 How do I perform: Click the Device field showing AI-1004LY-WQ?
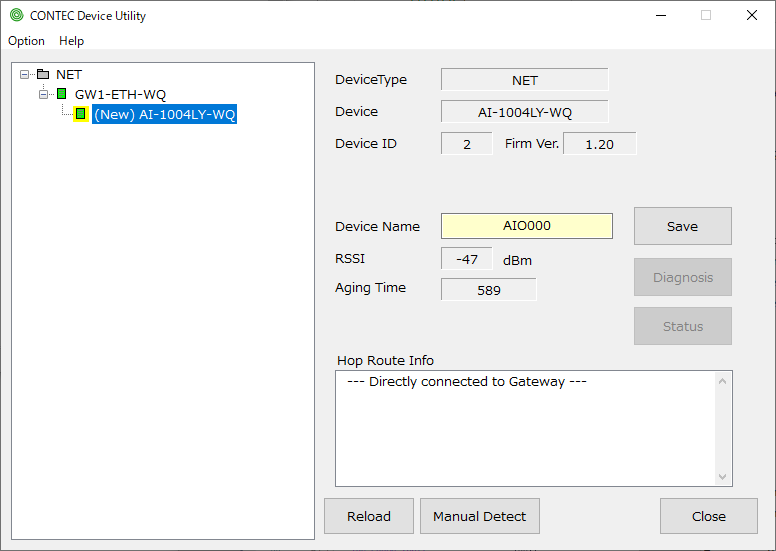(525, 112)
